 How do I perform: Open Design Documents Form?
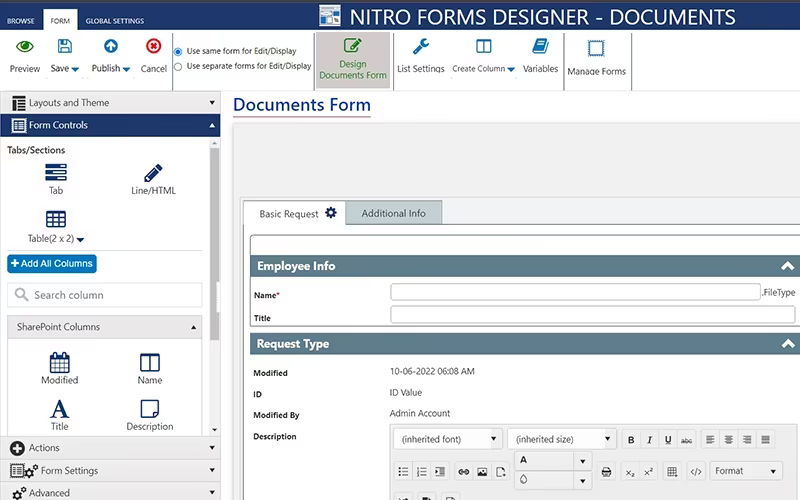pos(353,60)
